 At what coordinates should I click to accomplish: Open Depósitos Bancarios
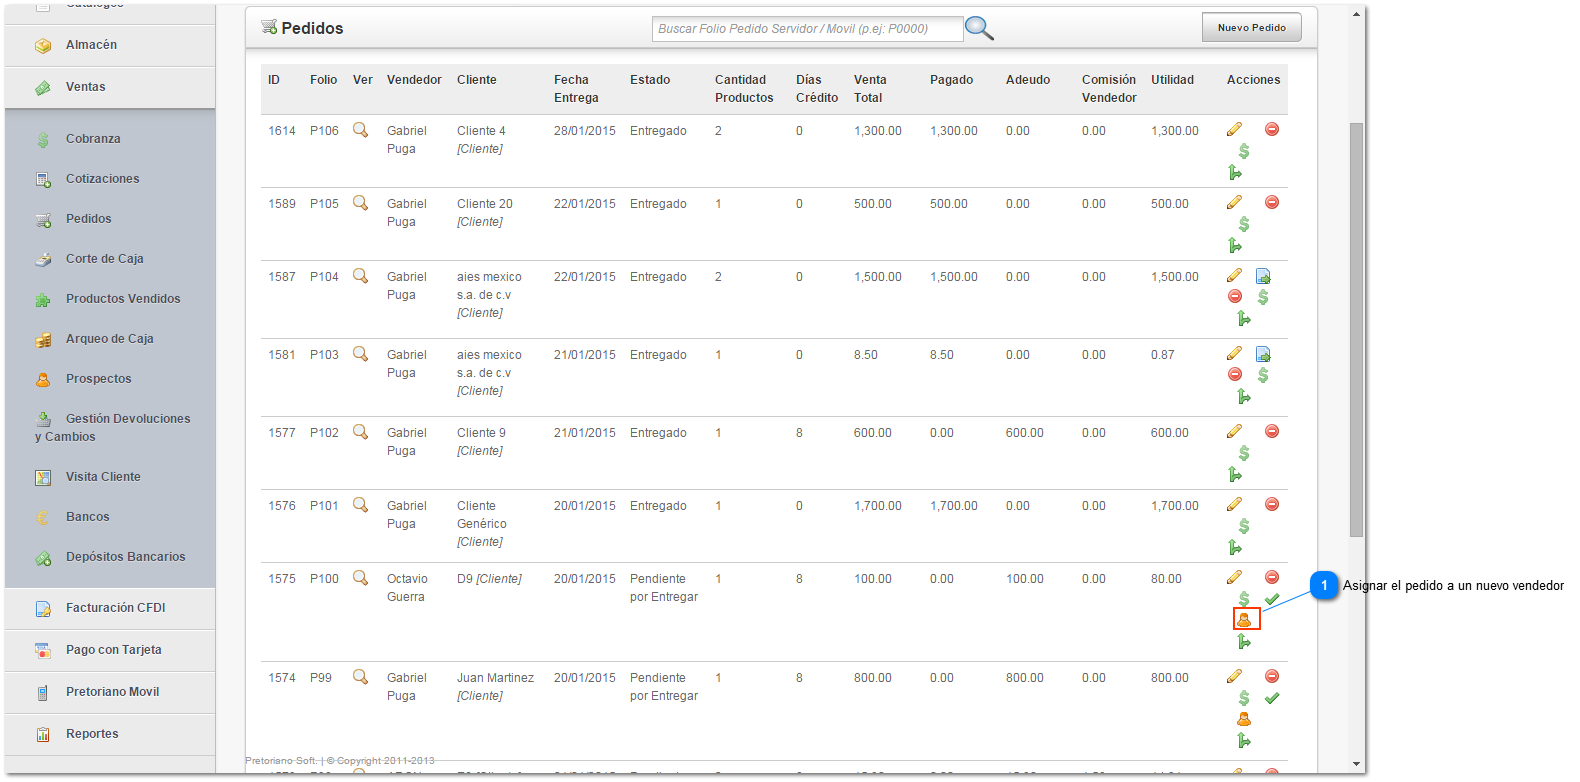coord(126,557)
